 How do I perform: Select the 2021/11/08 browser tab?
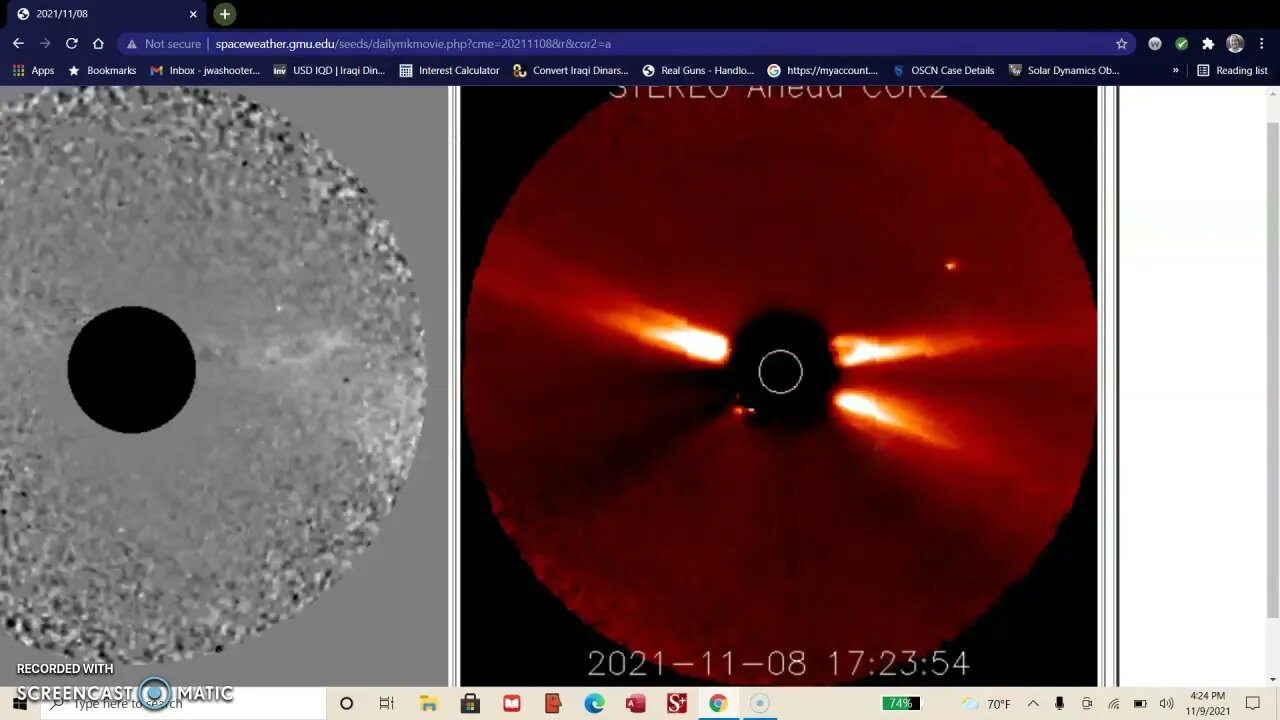[x=105, y=14]
